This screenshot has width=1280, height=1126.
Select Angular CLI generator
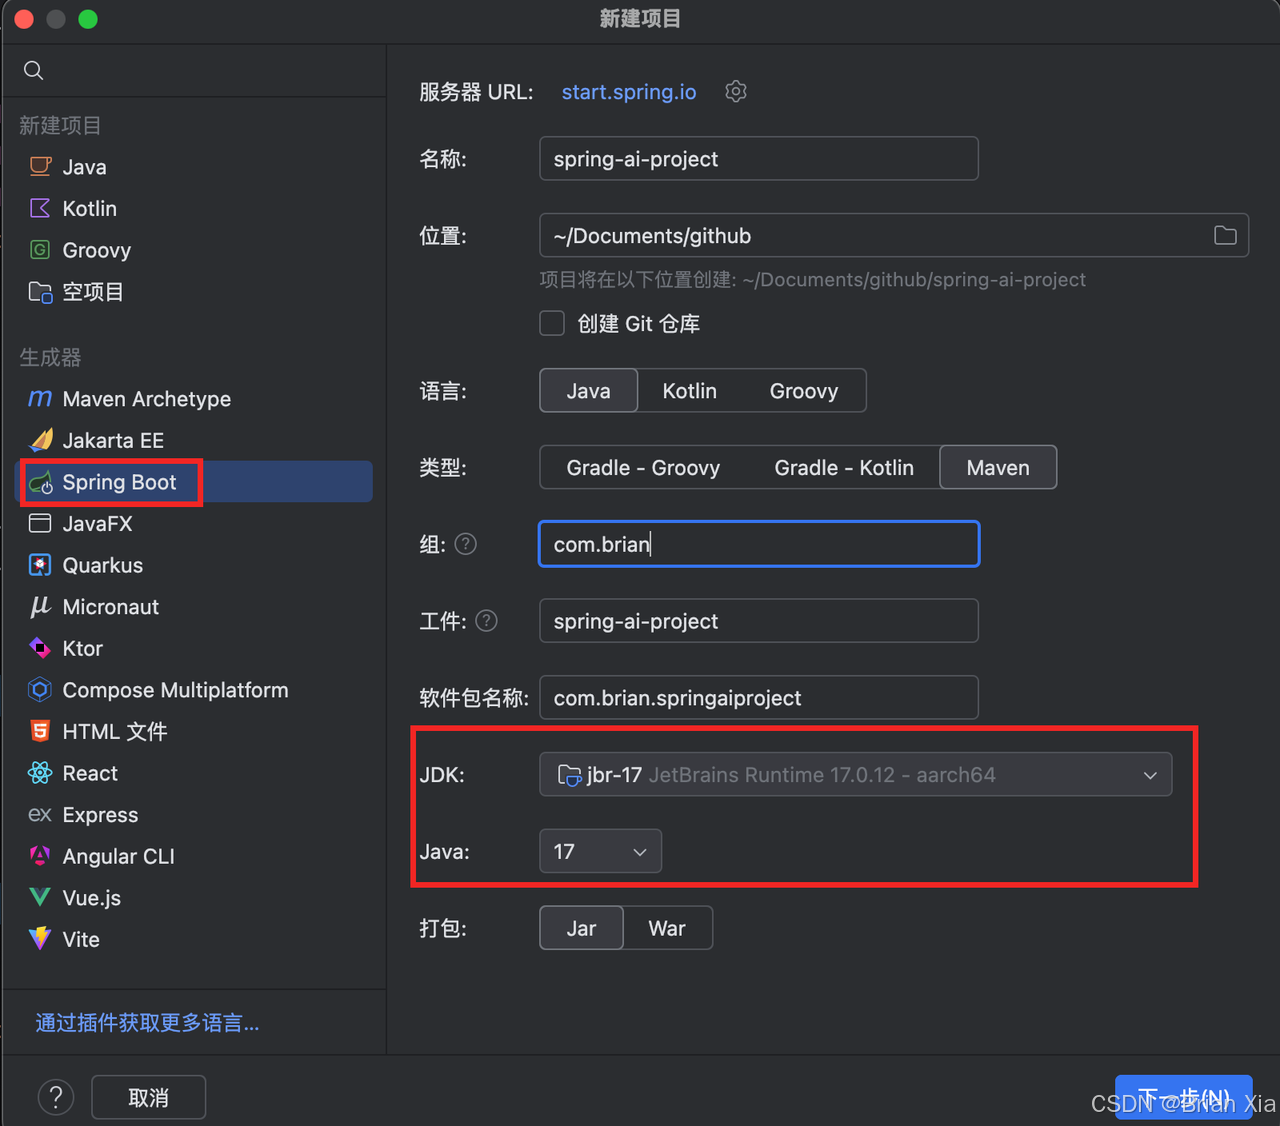point(196,856)
